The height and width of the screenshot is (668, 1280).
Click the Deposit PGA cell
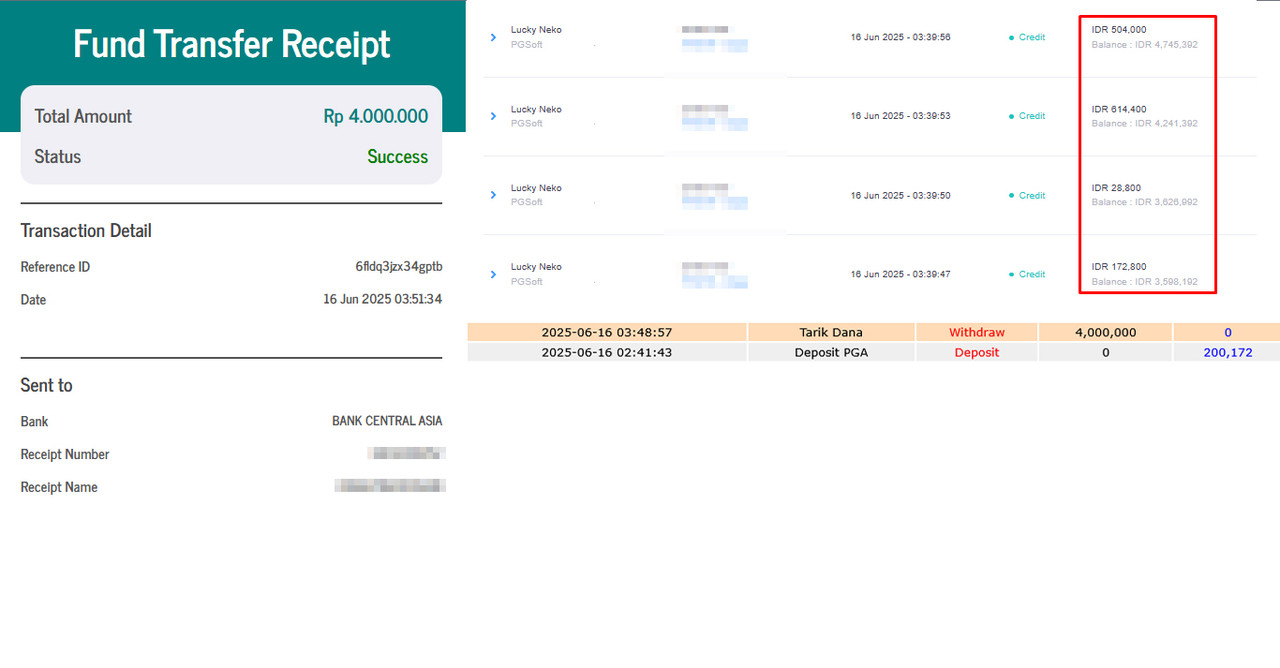coord(831,352)
